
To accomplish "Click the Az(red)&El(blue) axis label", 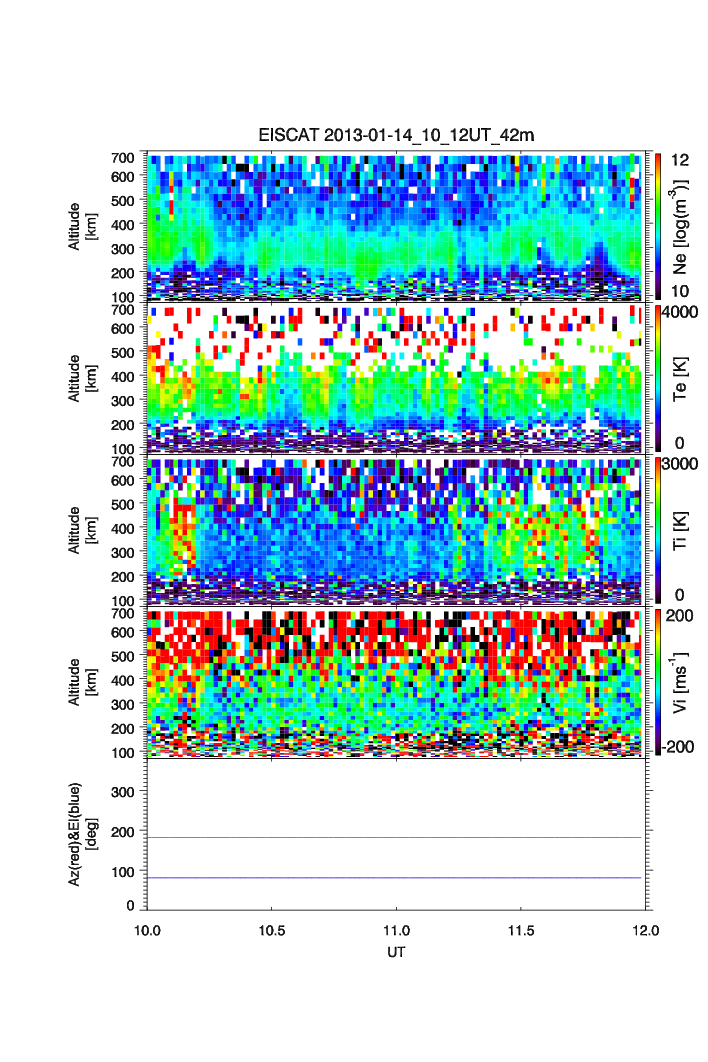I will [82, 834].
